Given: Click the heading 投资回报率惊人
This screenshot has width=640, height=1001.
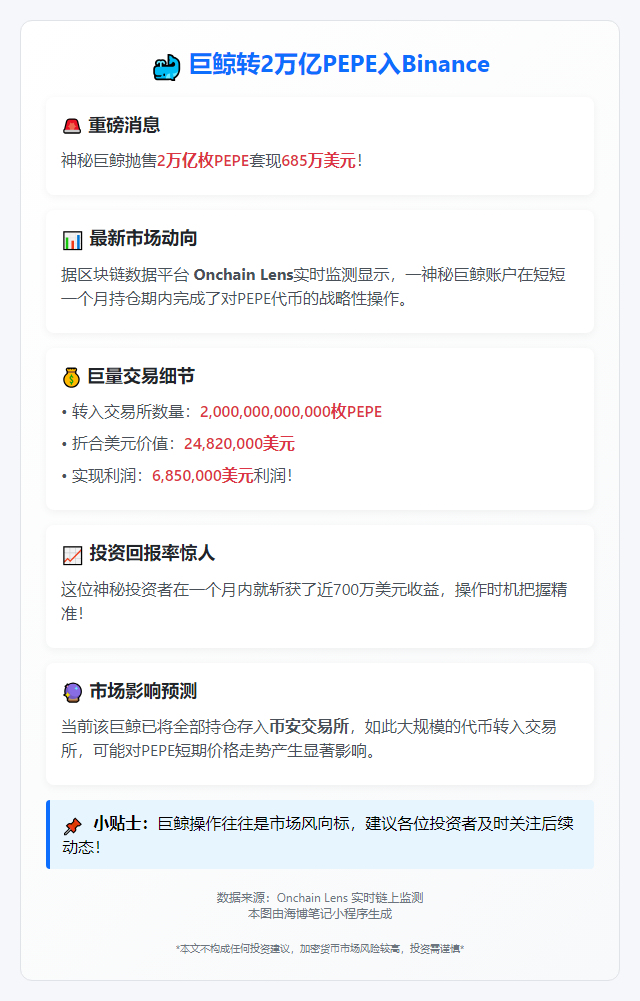Looking at the screenshot, I should 152,553.
